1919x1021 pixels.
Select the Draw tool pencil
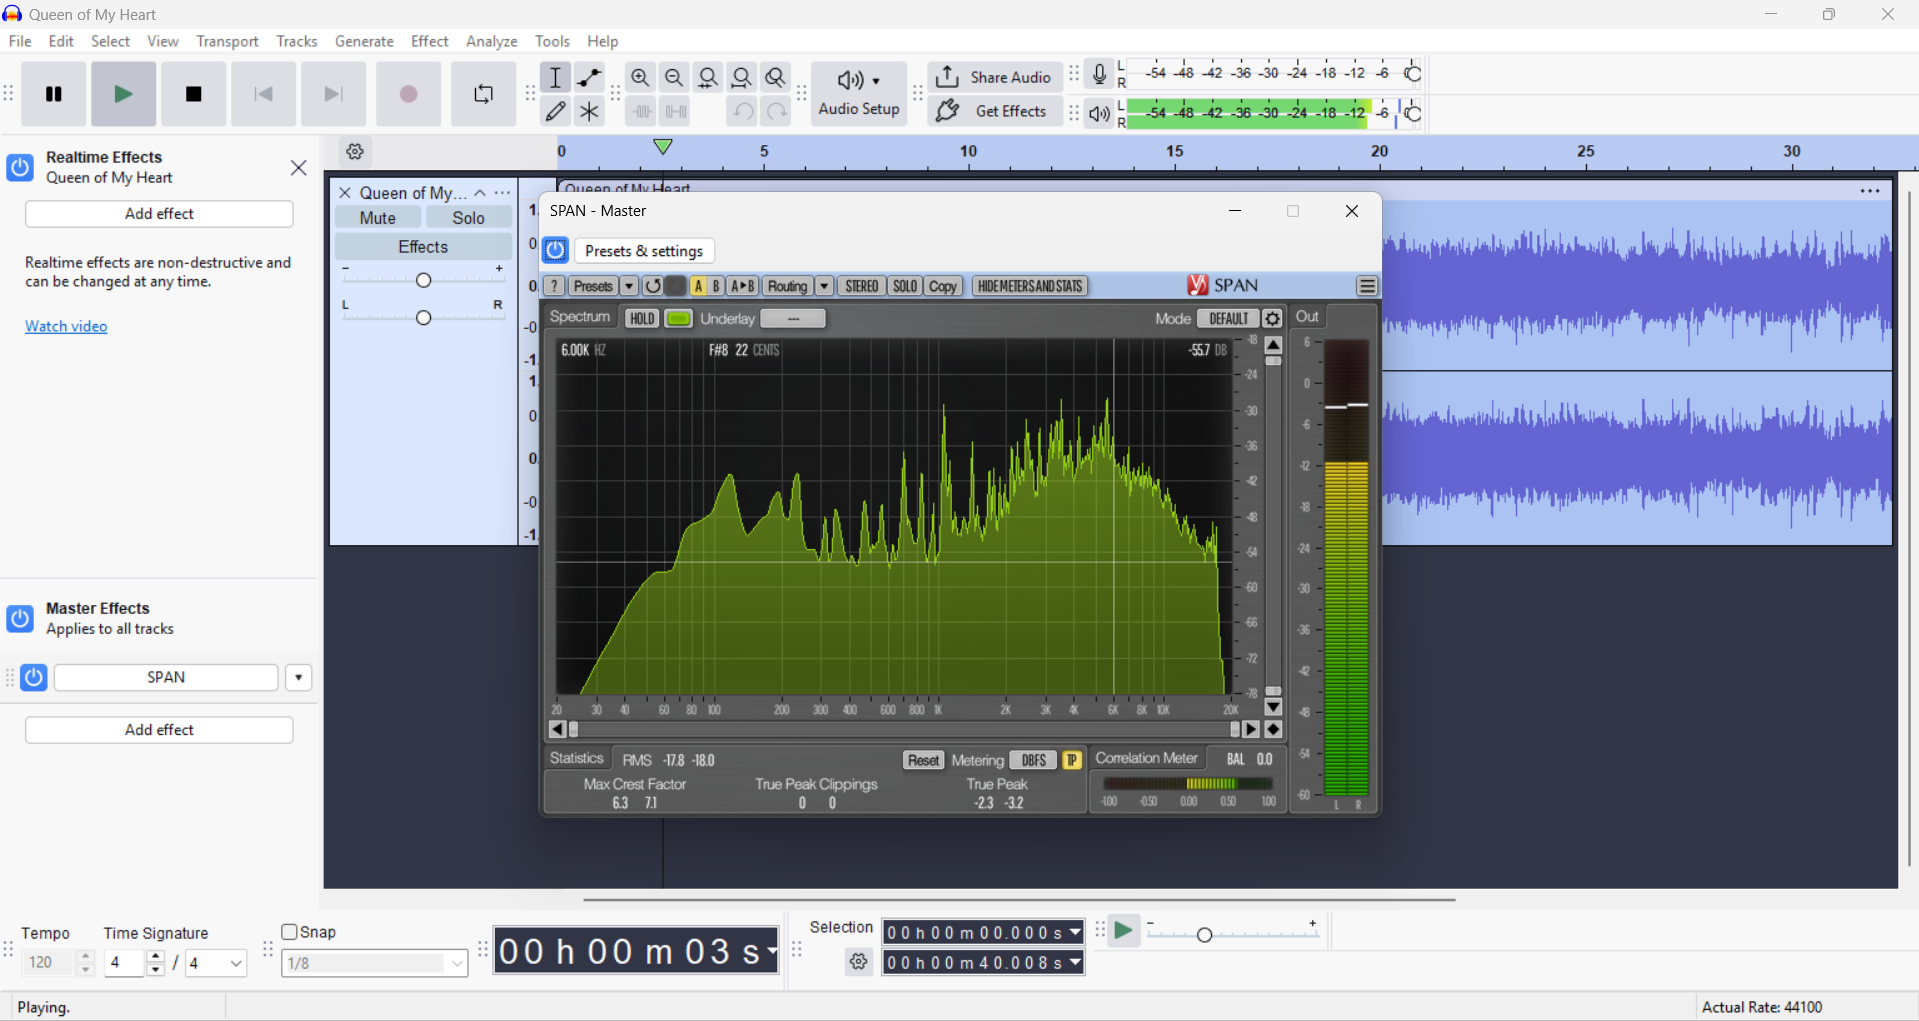556,111
